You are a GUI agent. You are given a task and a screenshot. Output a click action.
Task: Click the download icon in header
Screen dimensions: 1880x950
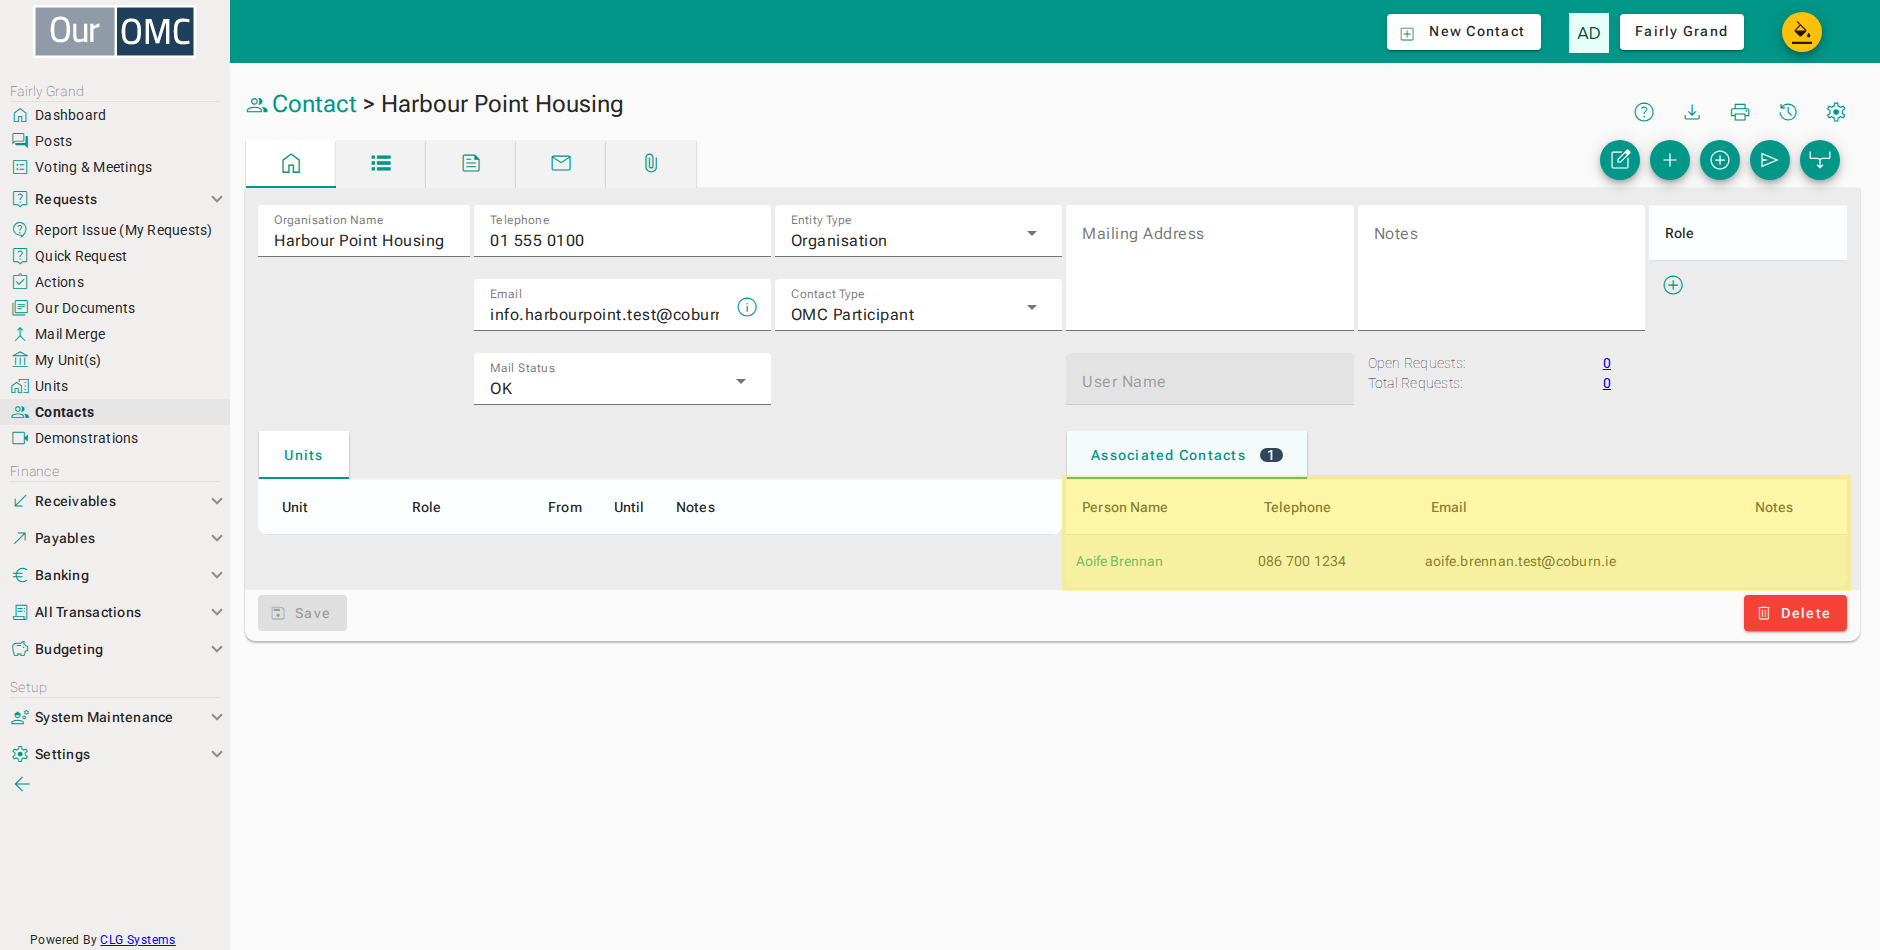1692,112
